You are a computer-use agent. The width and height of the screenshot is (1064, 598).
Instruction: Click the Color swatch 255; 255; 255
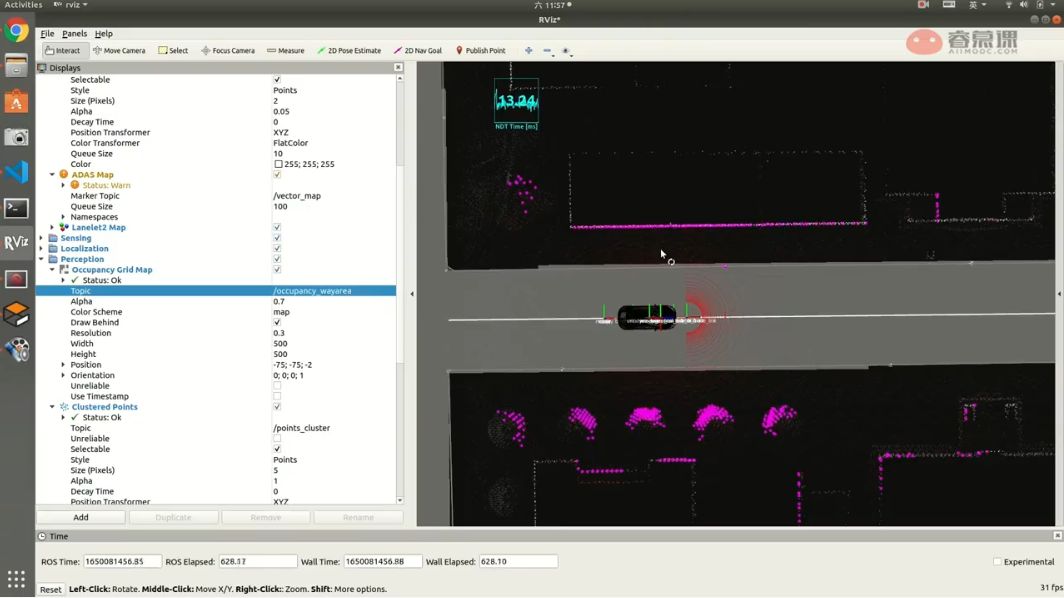tap(278, 164)
